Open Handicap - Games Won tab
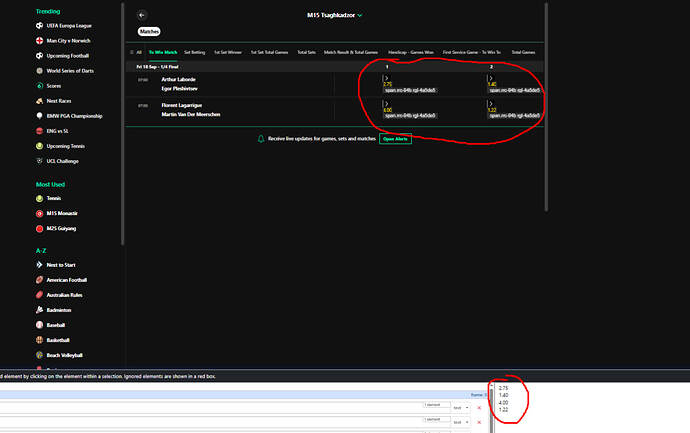690x433 pixels. (411, 52)
